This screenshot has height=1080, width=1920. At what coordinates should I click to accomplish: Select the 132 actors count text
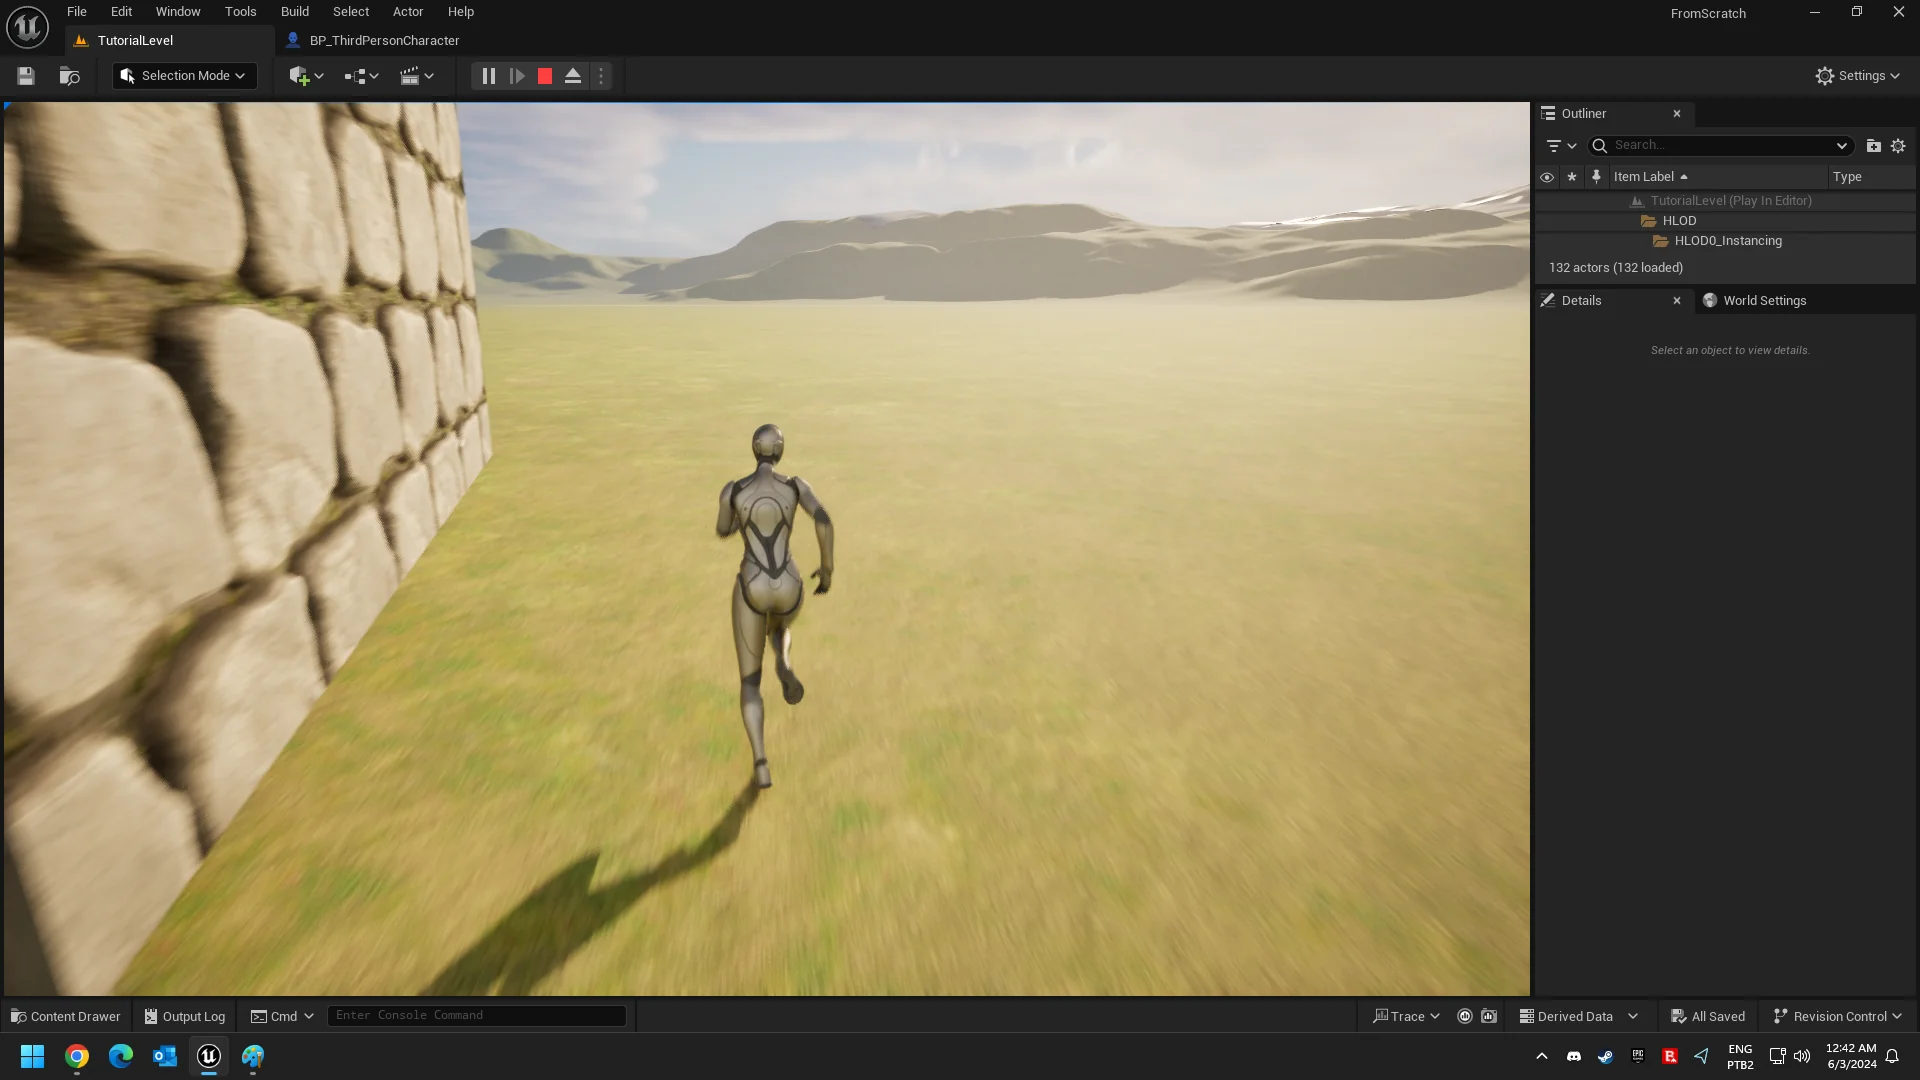pos(1616,268)
